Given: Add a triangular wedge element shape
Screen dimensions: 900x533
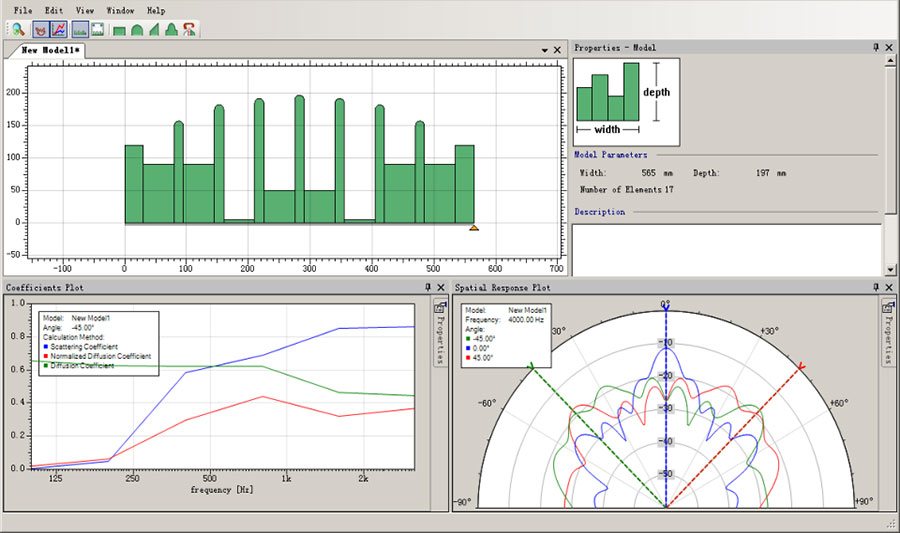Looking at the screenshot, I should coord(154,30).
